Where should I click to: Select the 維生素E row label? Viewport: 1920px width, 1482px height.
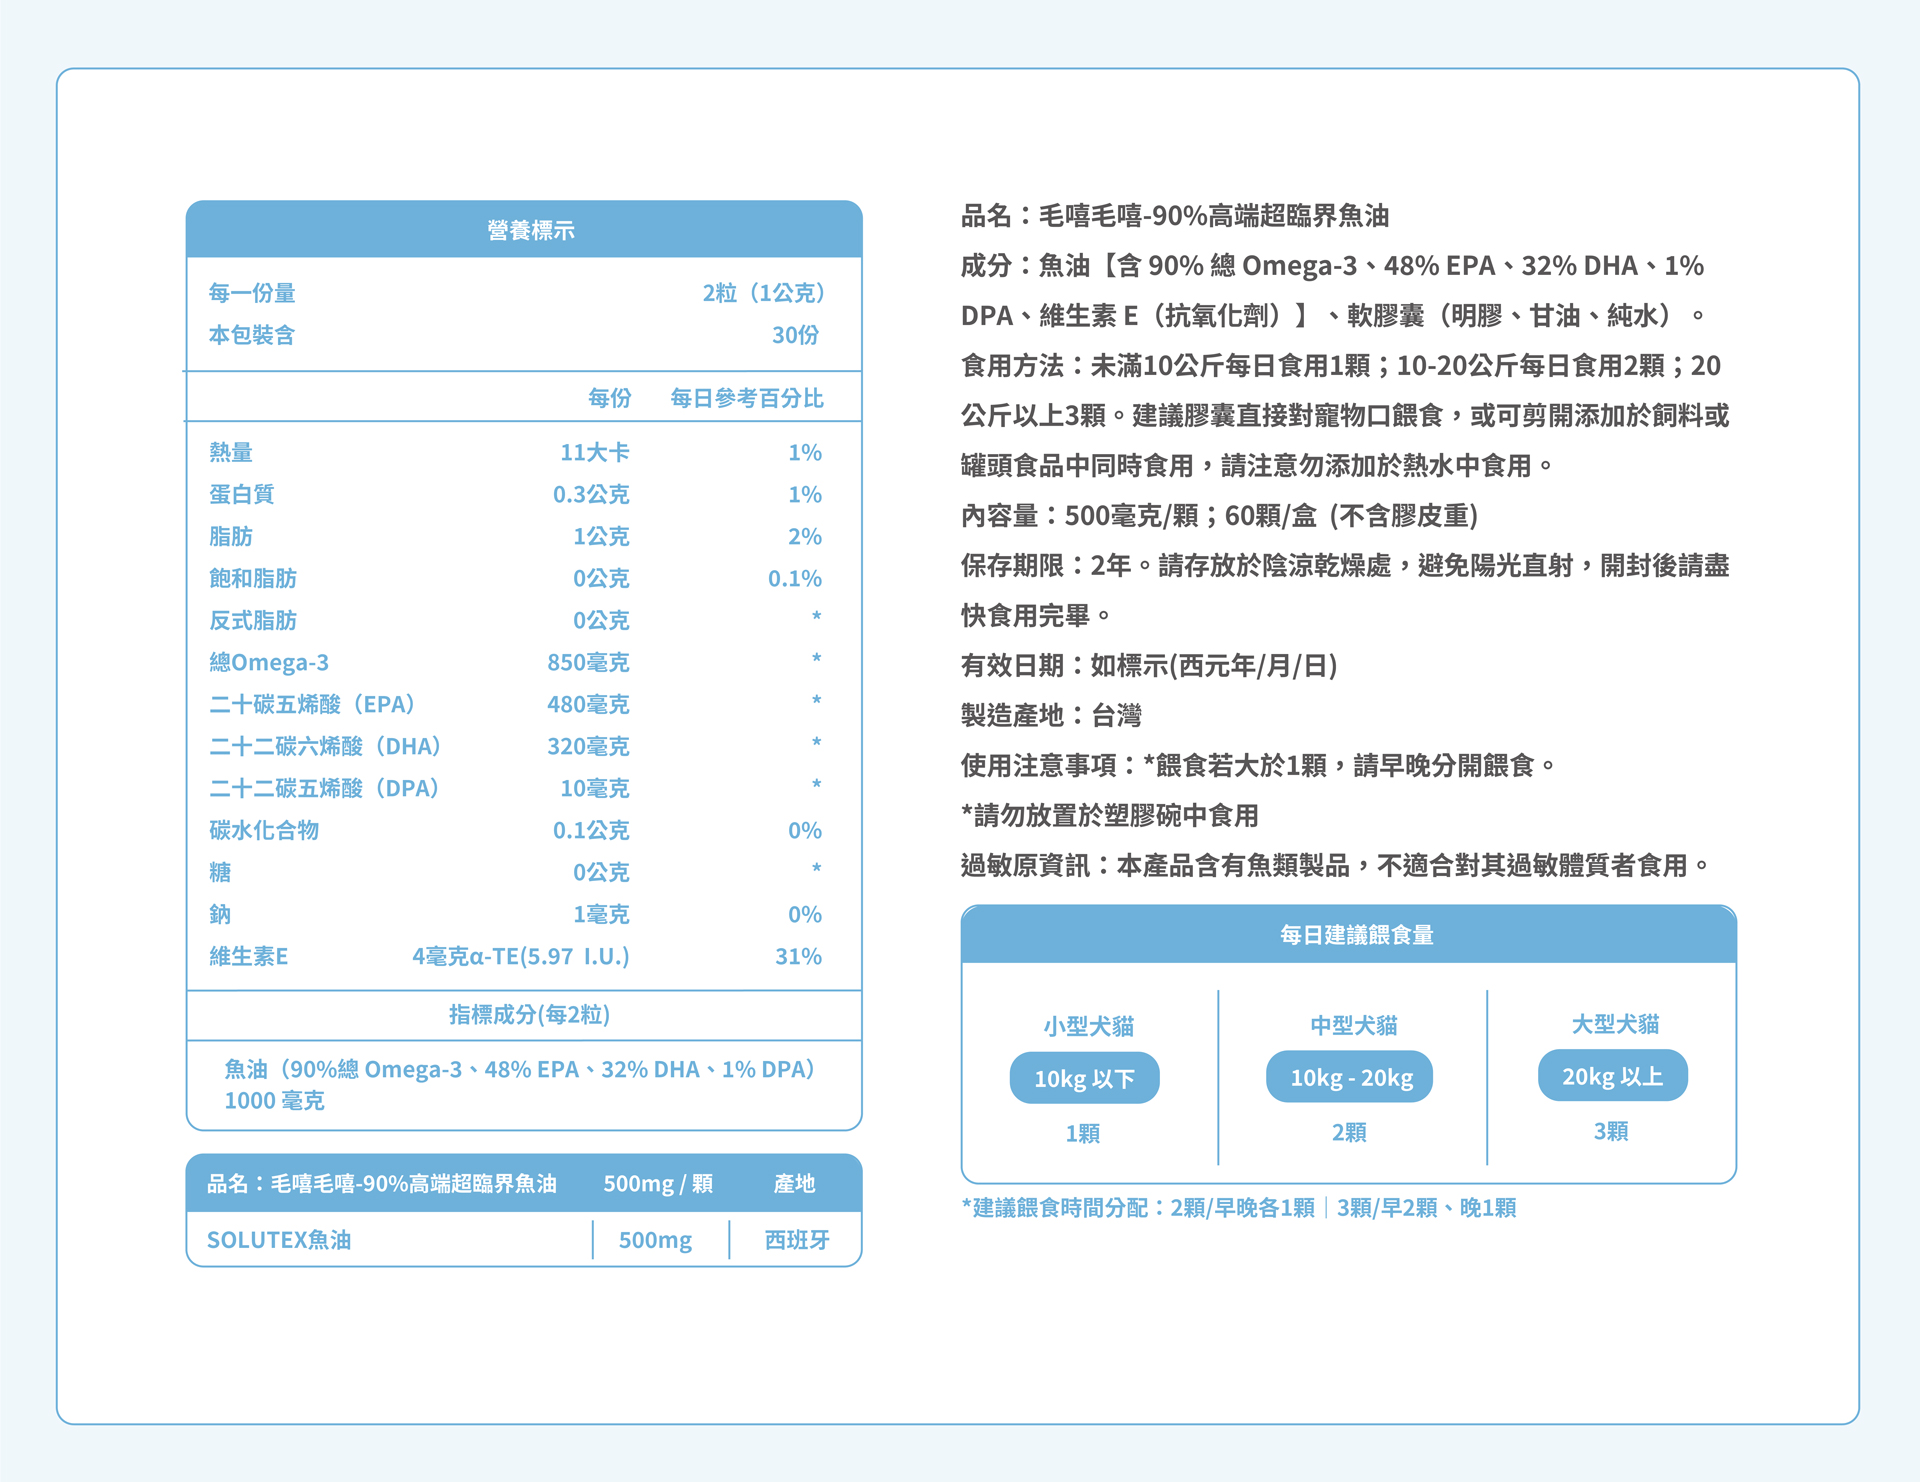click(248, 956)
